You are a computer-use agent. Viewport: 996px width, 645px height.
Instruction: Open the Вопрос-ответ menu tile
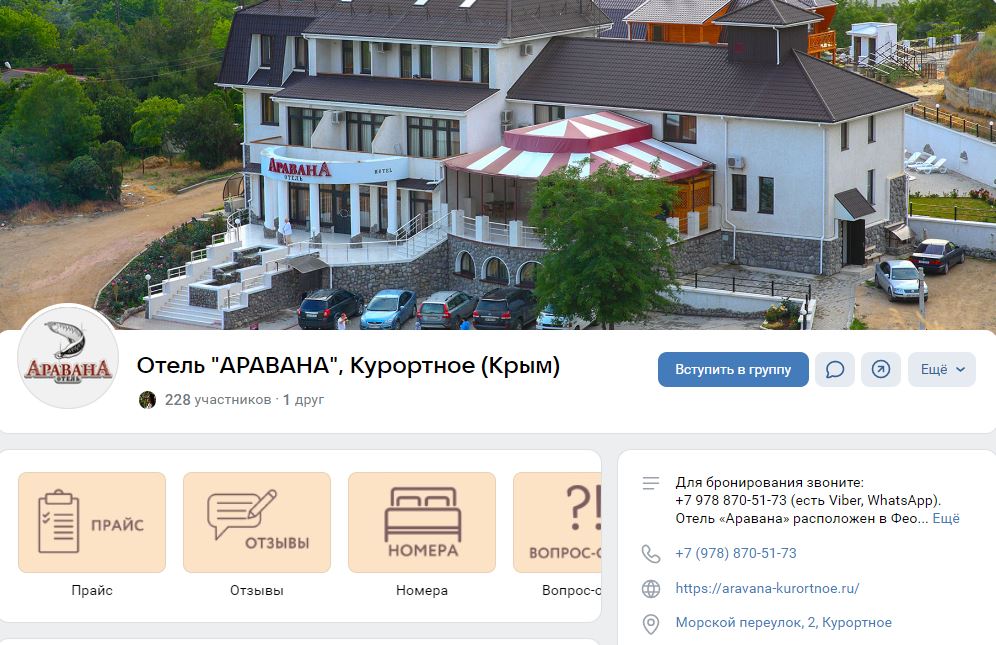coord(557,522)
